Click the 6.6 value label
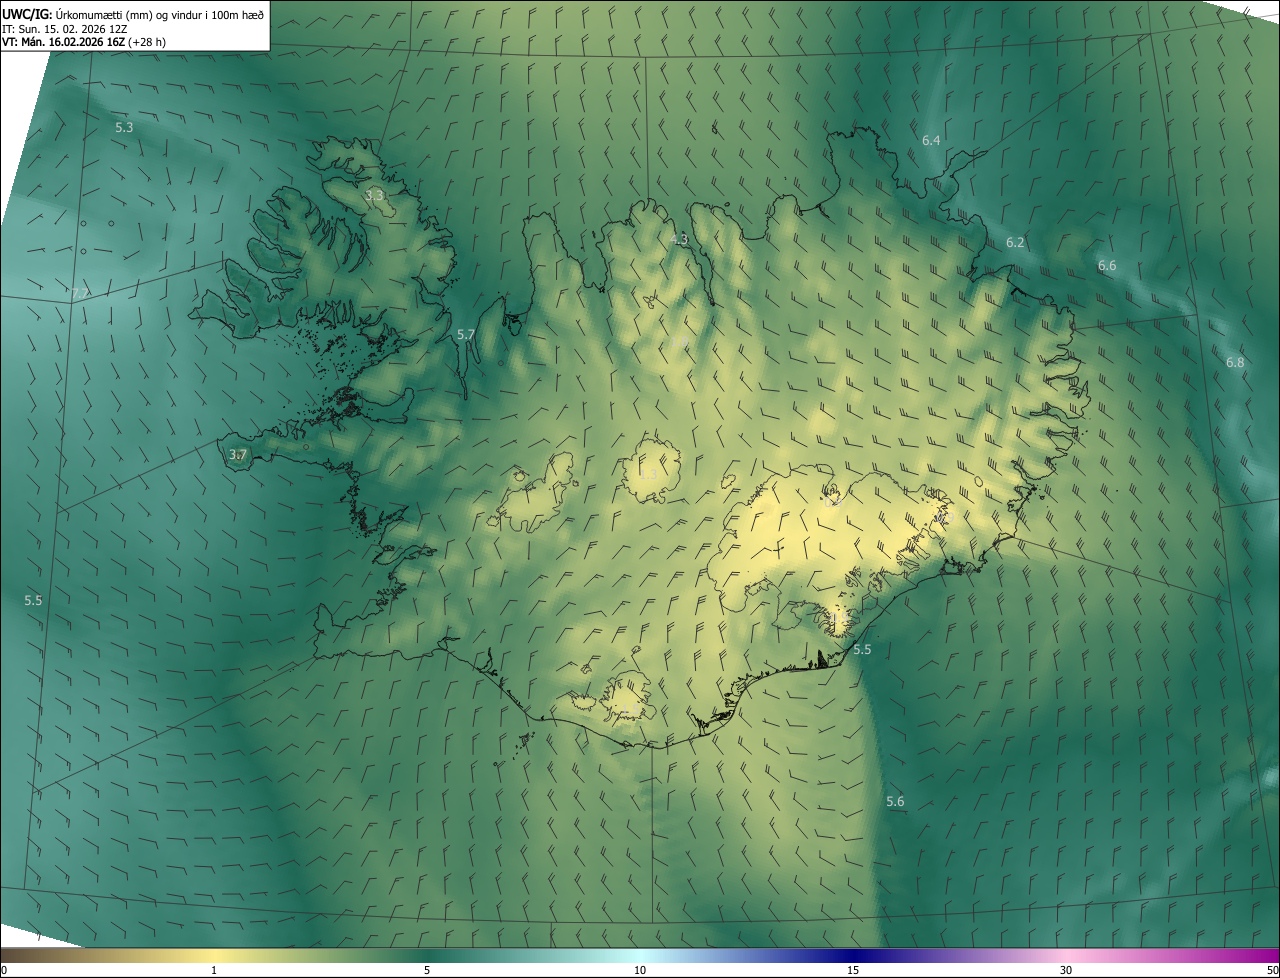The height and width of the screenshot is (978, 1280). (x=1107, y=266)
